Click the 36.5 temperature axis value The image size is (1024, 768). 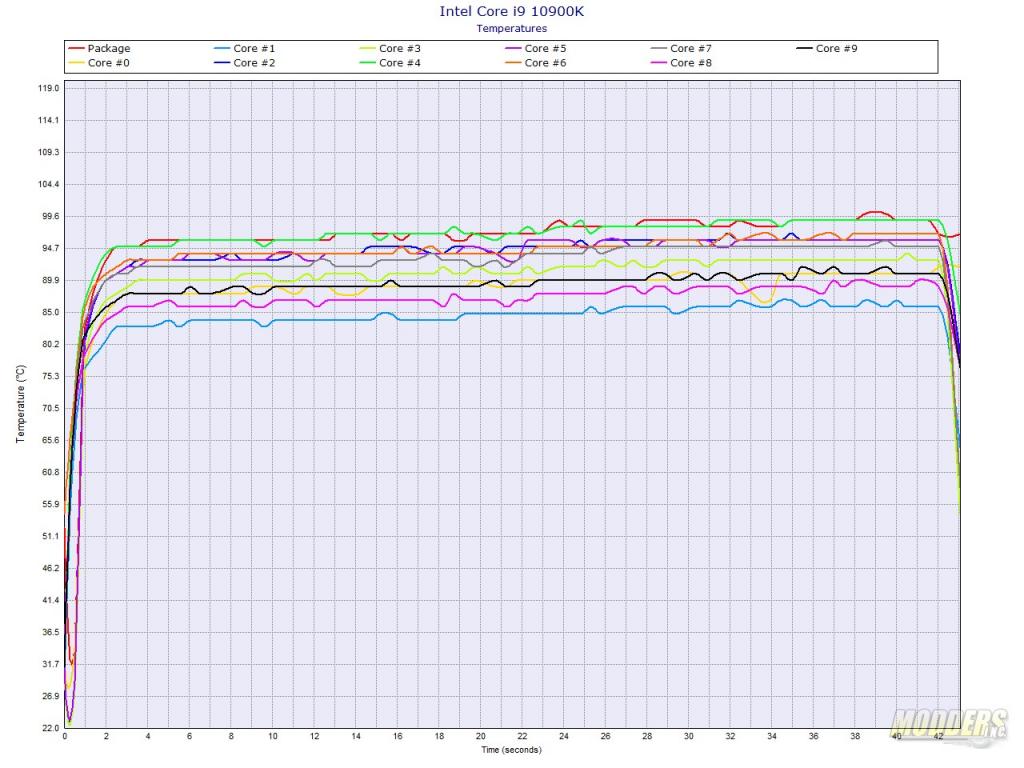50,632
